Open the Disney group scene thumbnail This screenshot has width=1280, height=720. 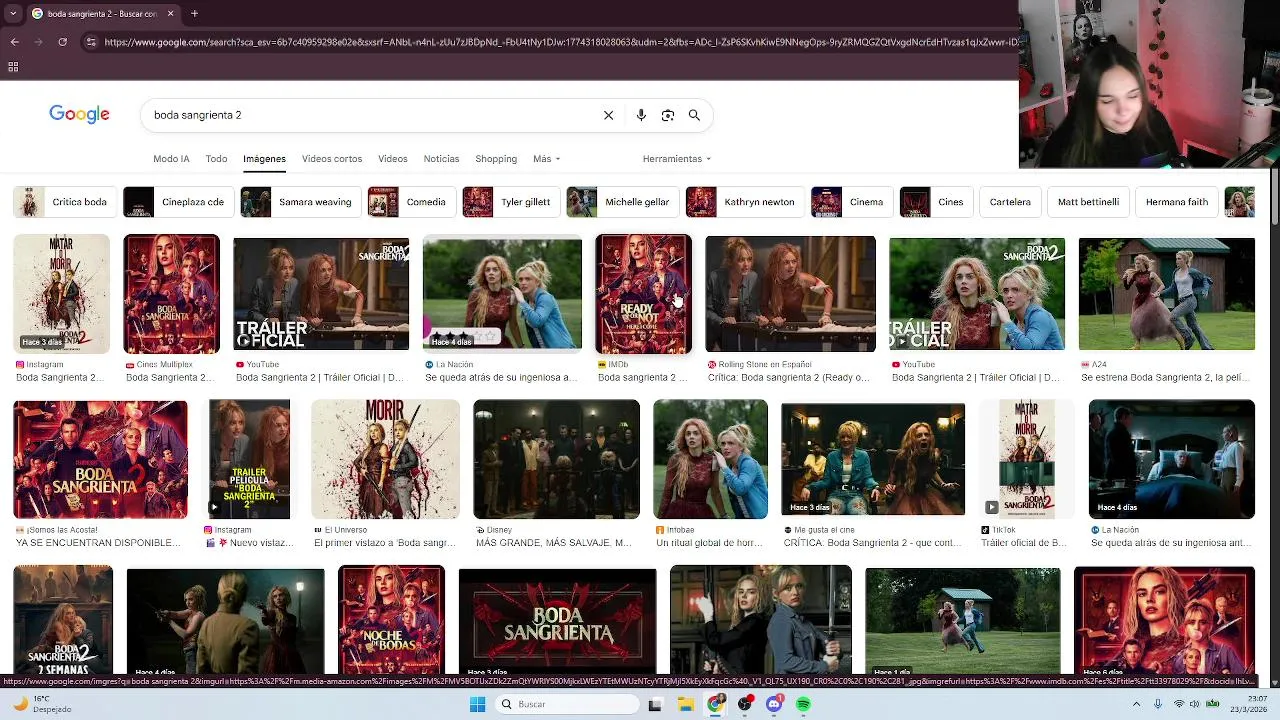pos(556,459)
